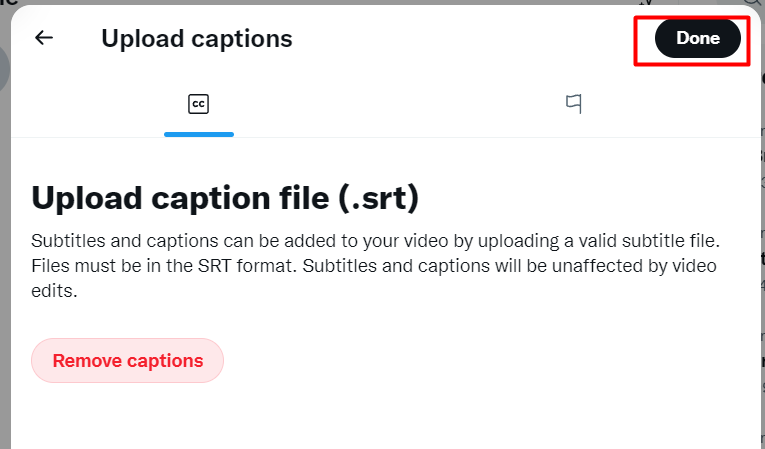Confirm captions by selecting Done
Image resolution: width=765 pixels, height=449 pixels.
pyautogui.click(x=698, y=38)
